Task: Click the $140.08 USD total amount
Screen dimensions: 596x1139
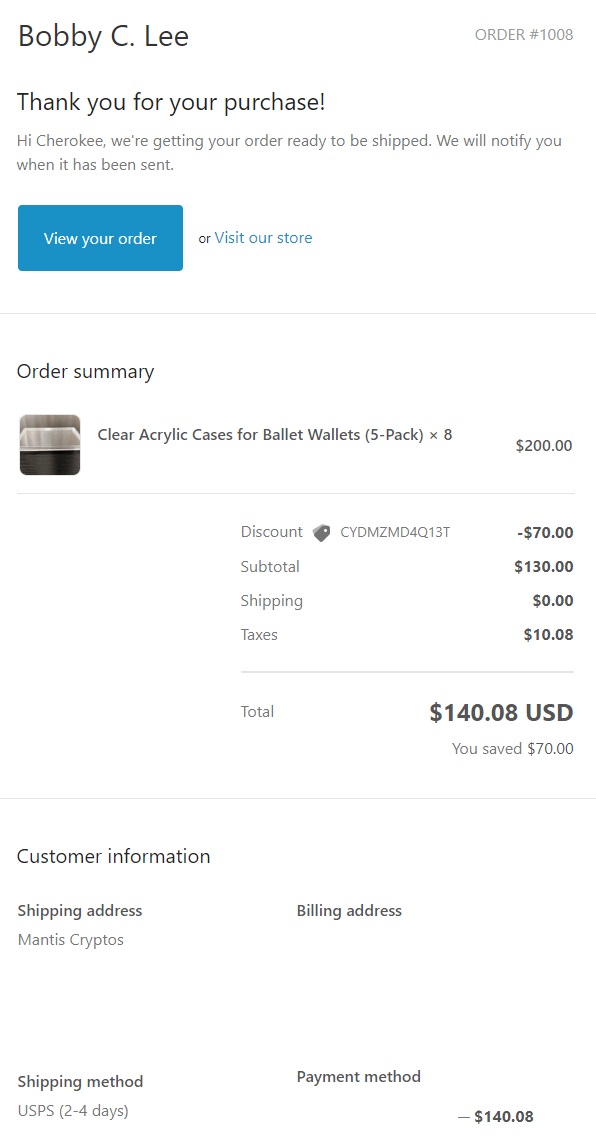Action: pos(502,713)
